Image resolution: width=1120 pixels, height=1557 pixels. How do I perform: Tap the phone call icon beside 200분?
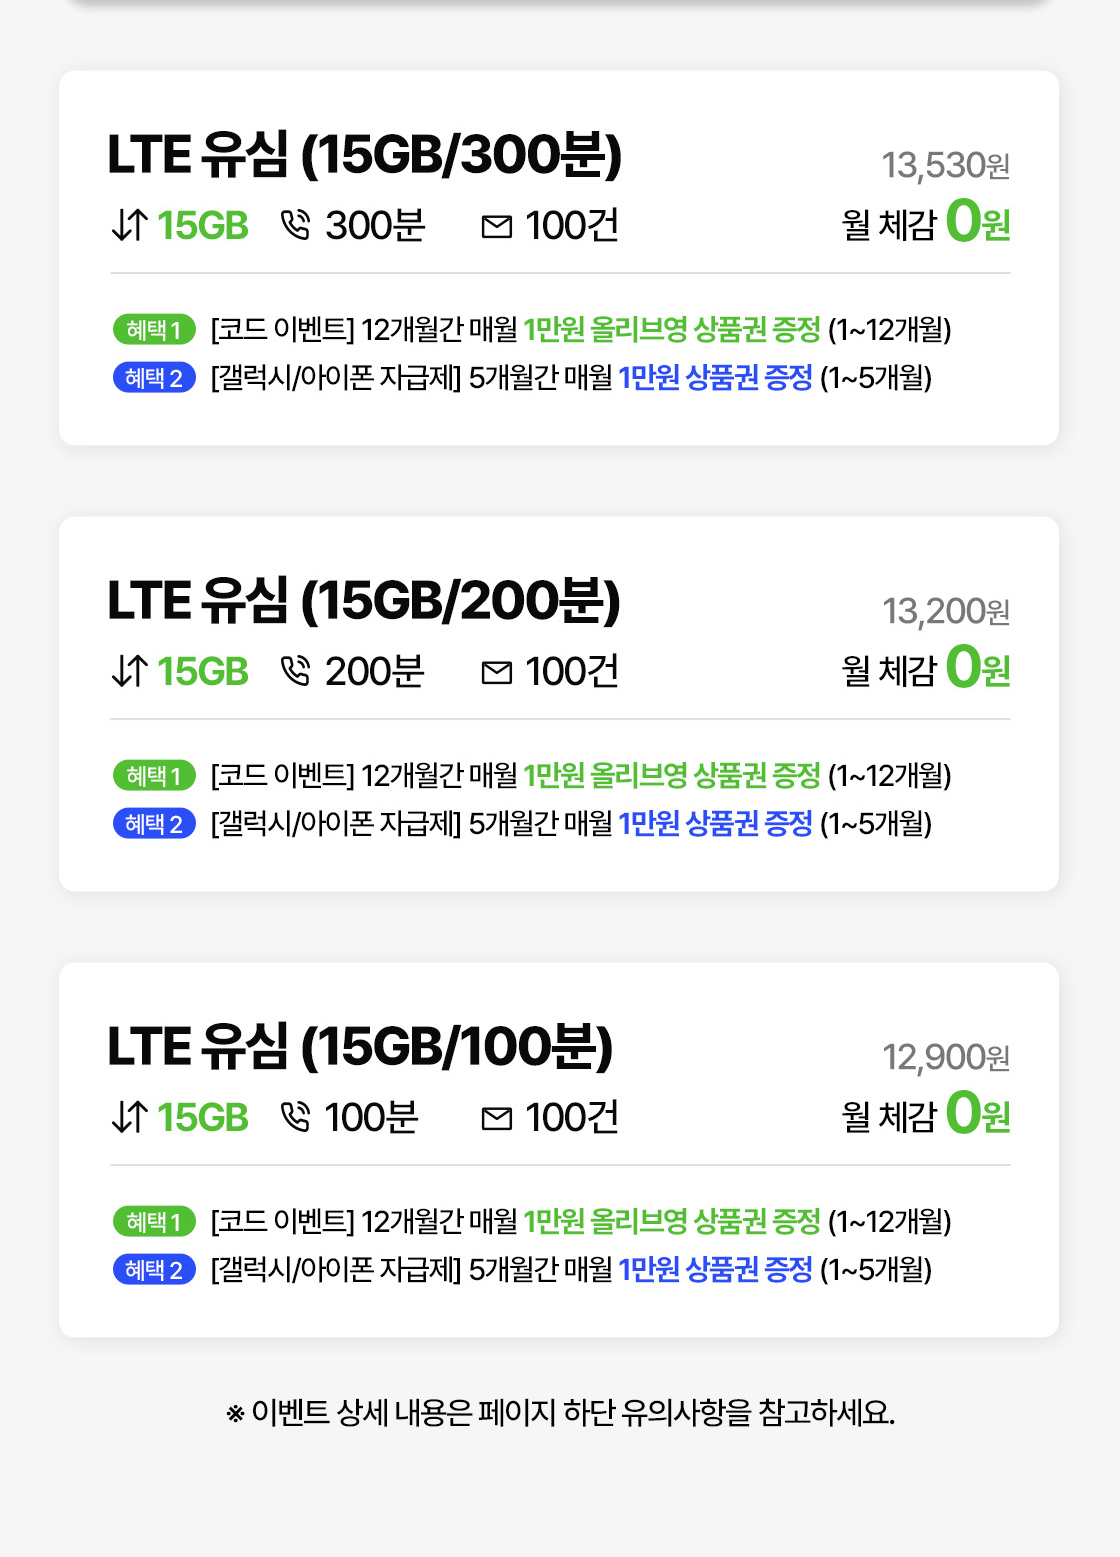pyautogui.click(x=296, y=672)
